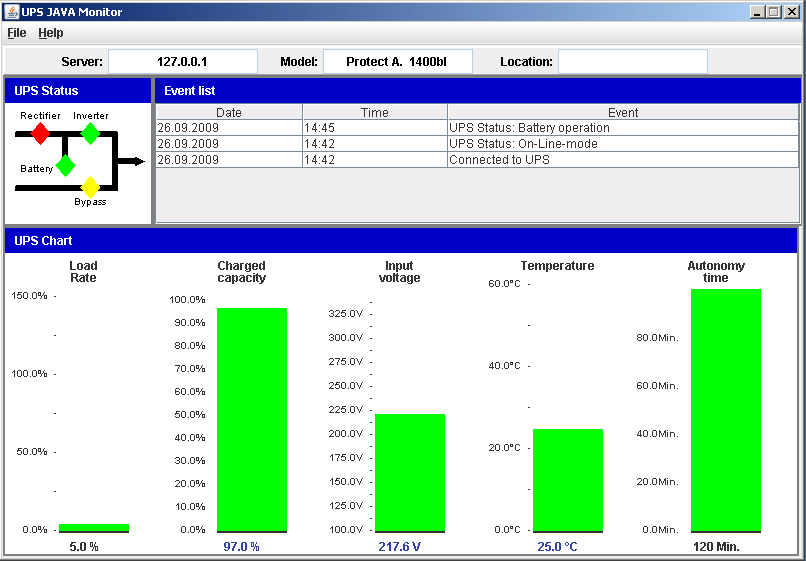
Task: Click the green Inverter status diamond
Action: [90, 134]
